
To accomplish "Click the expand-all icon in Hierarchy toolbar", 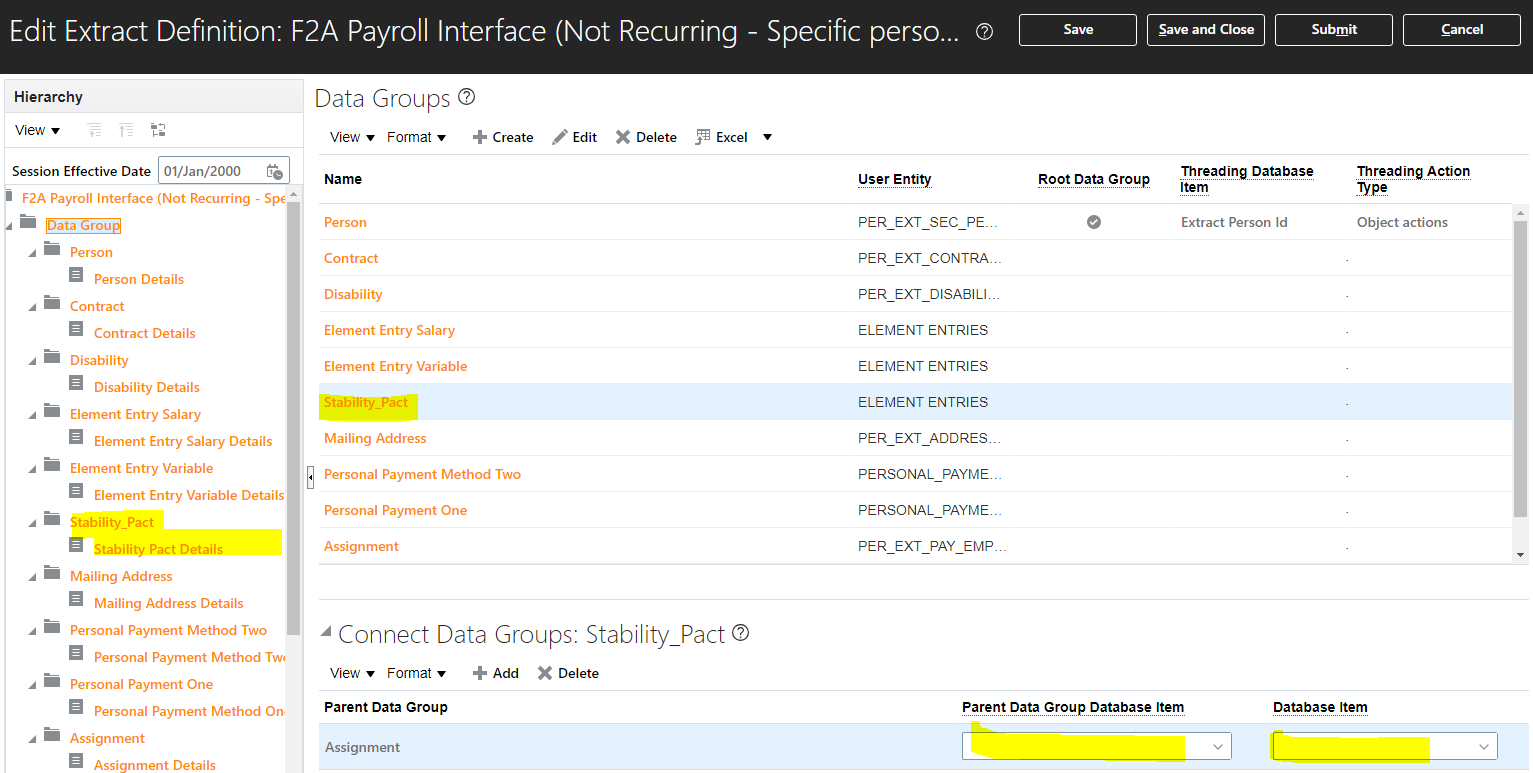I will [126, 130].
